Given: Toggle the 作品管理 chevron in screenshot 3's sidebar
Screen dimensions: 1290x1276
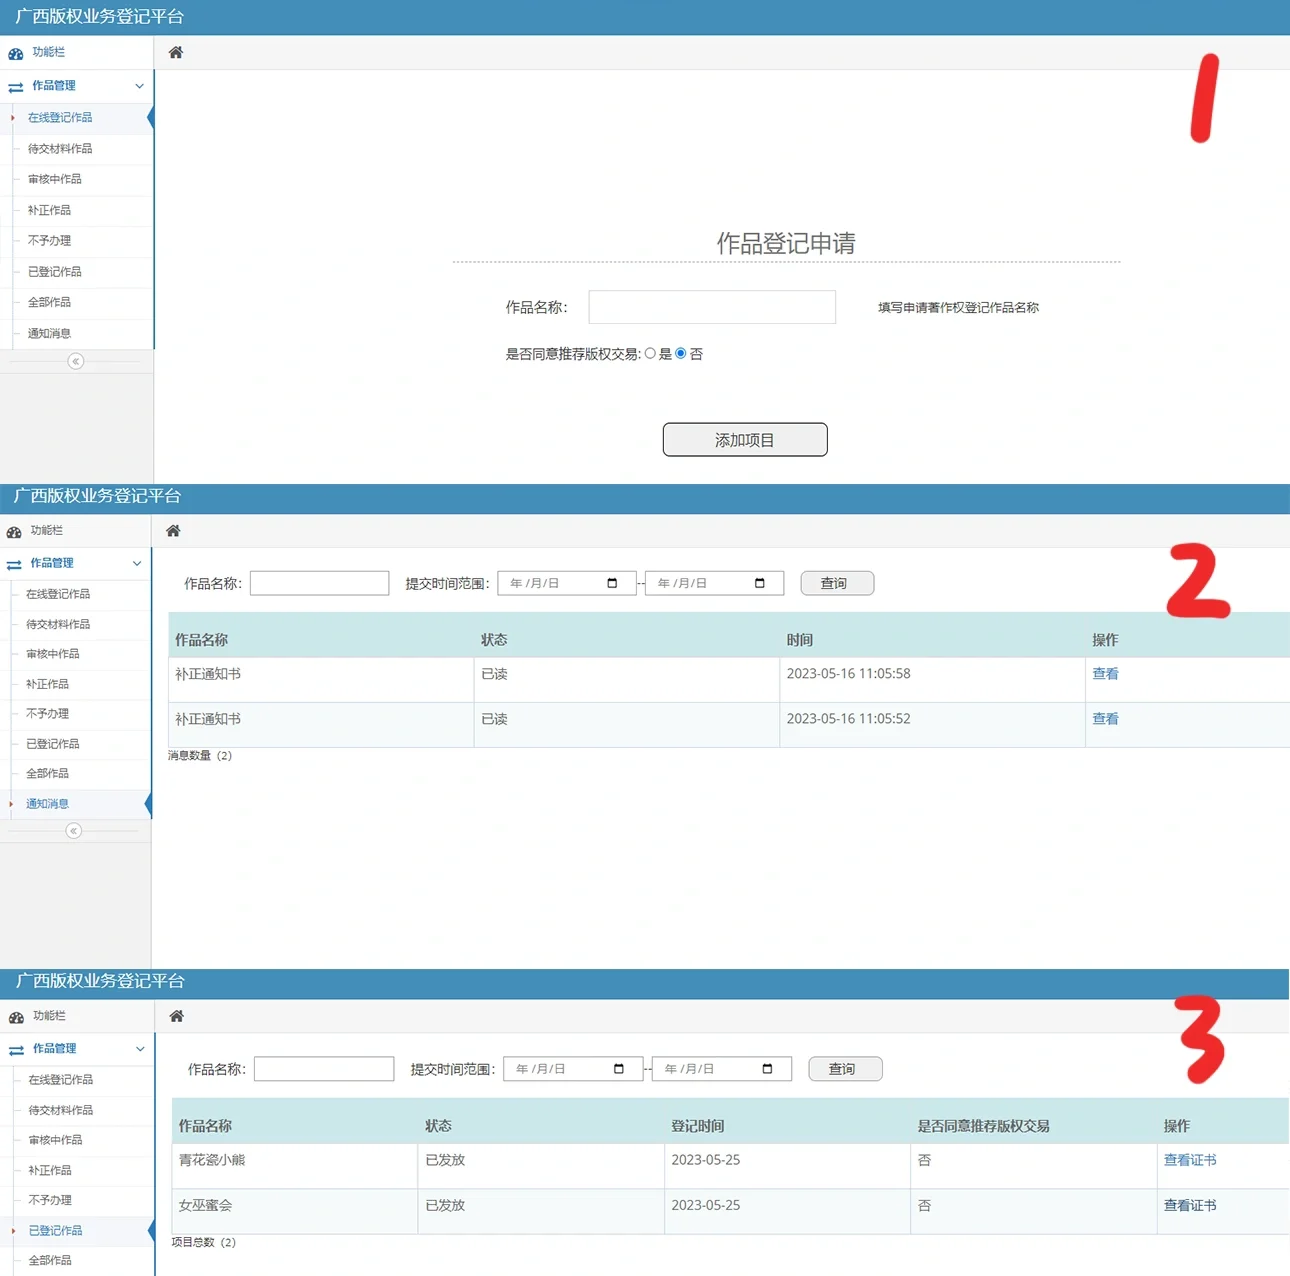Looking at the screenshot, I should pos(140,1049).
